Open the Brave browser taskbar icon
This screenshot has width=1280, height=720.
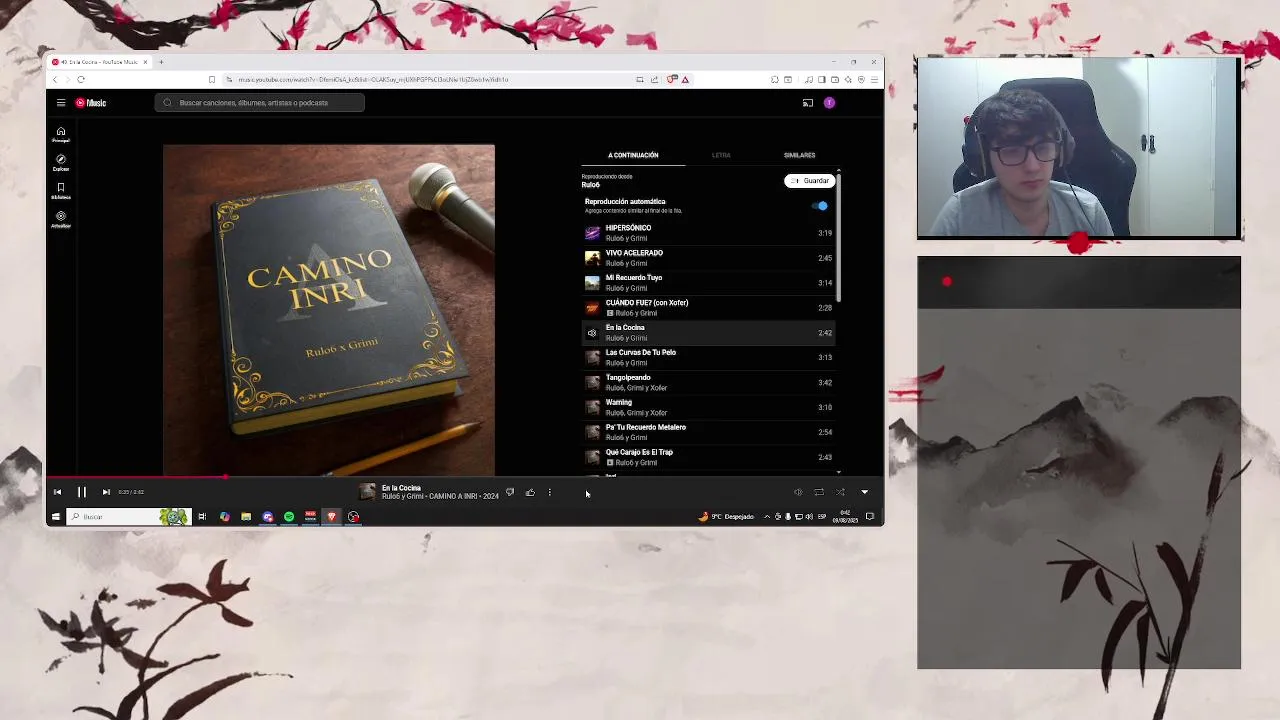332,517
